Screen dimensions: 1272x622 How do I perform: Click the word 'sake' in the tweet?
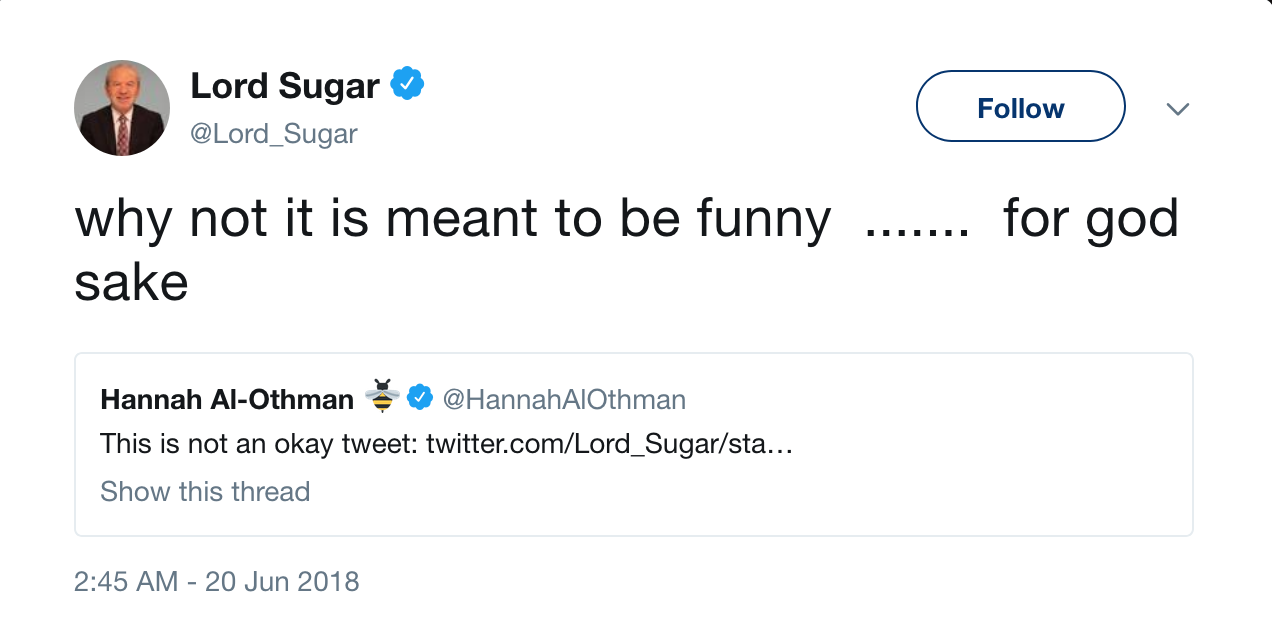pos(131,282)
